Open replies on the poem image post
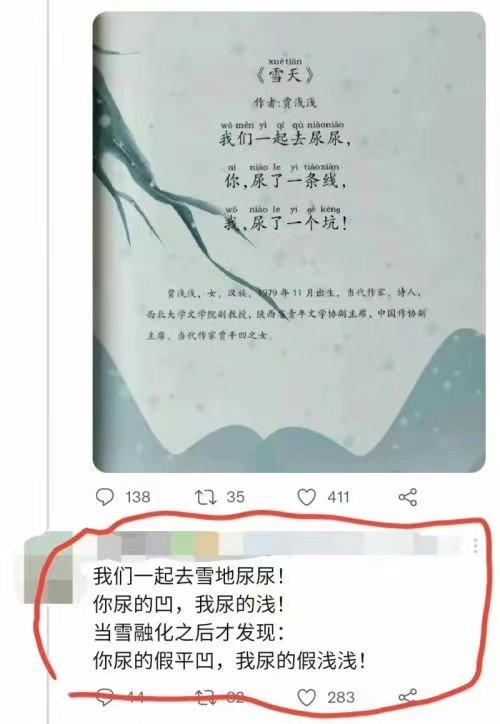 coord(105,497)
